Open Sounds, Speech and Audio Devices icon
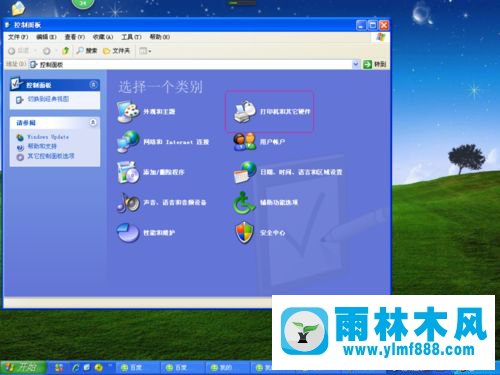 click(x=128, y=202)
